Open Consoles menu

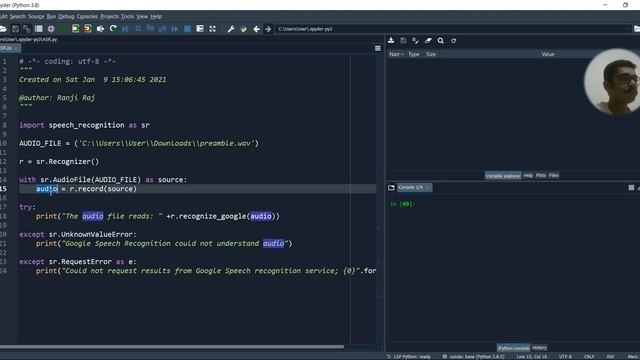click(87, 17)
